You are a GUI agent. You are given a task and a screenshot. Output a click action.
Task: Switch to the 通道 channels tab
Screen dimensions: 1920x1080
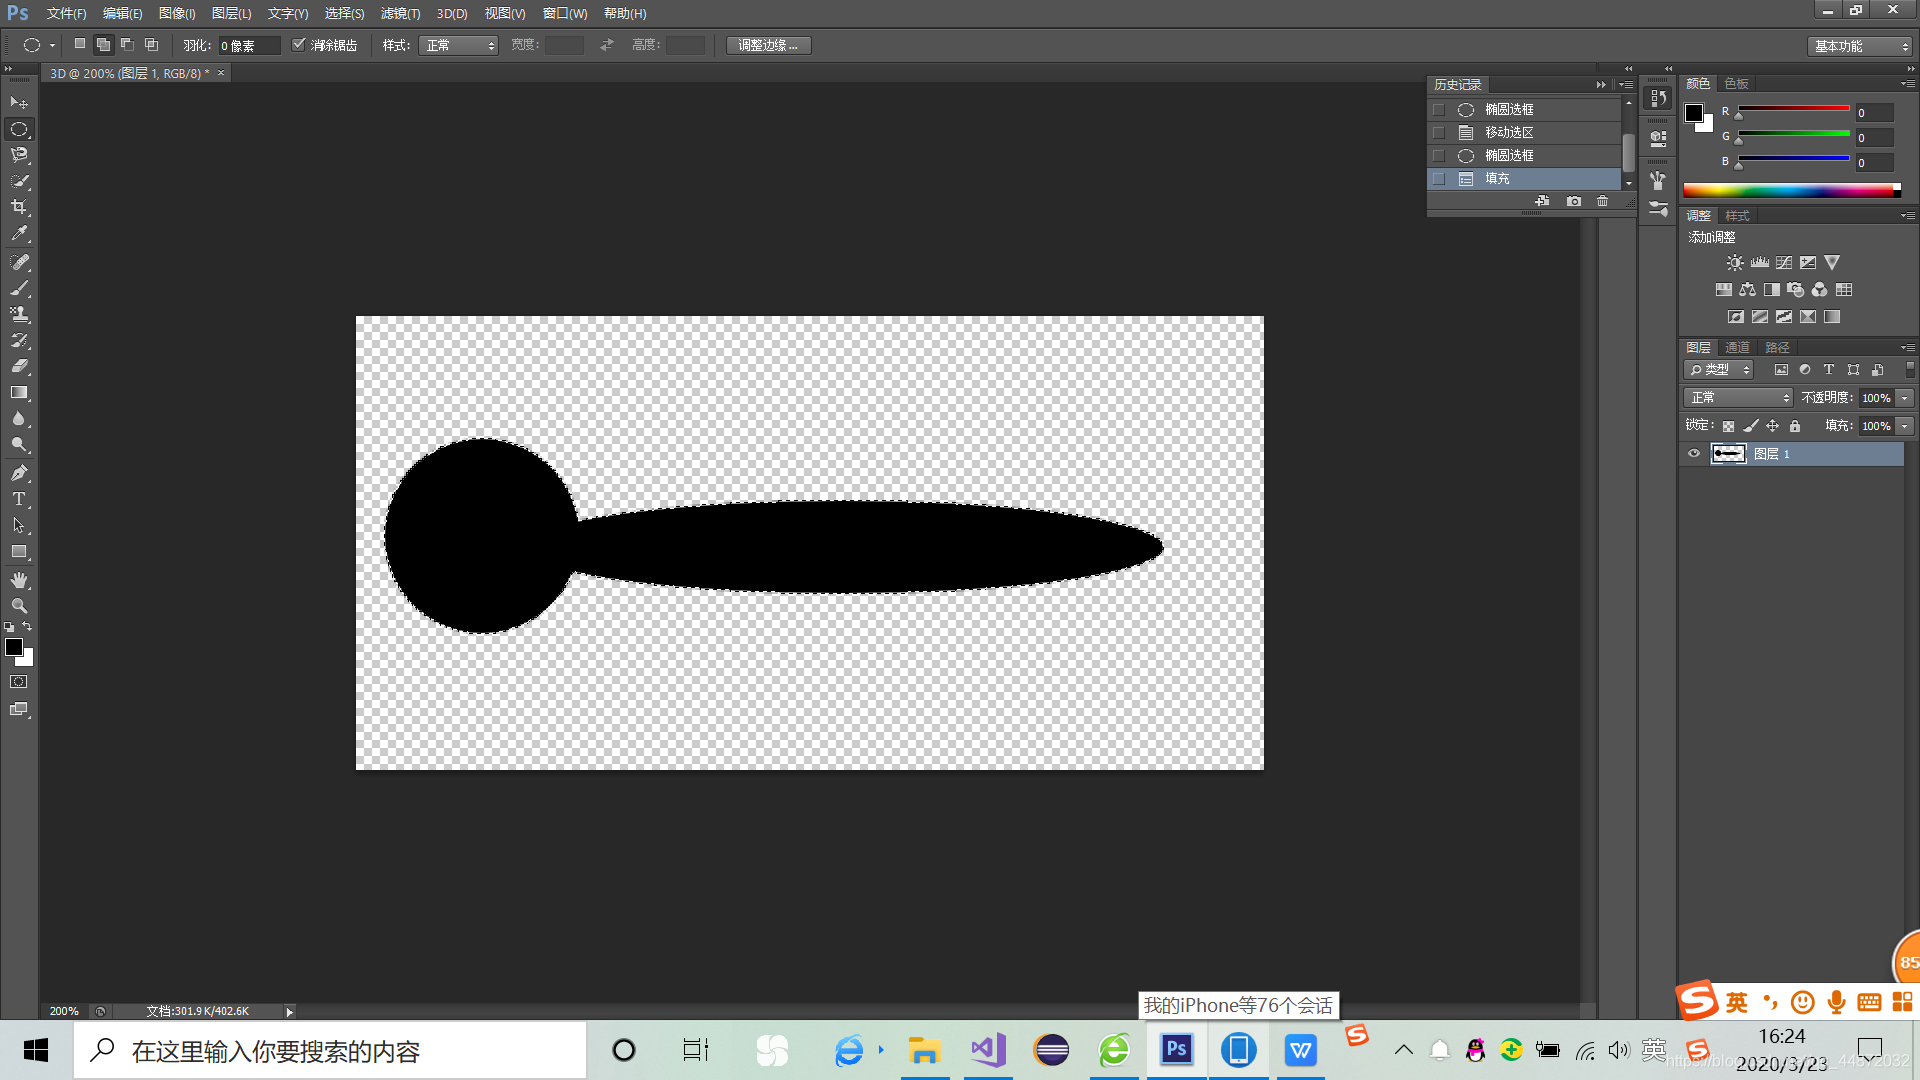click(1737, 347)
